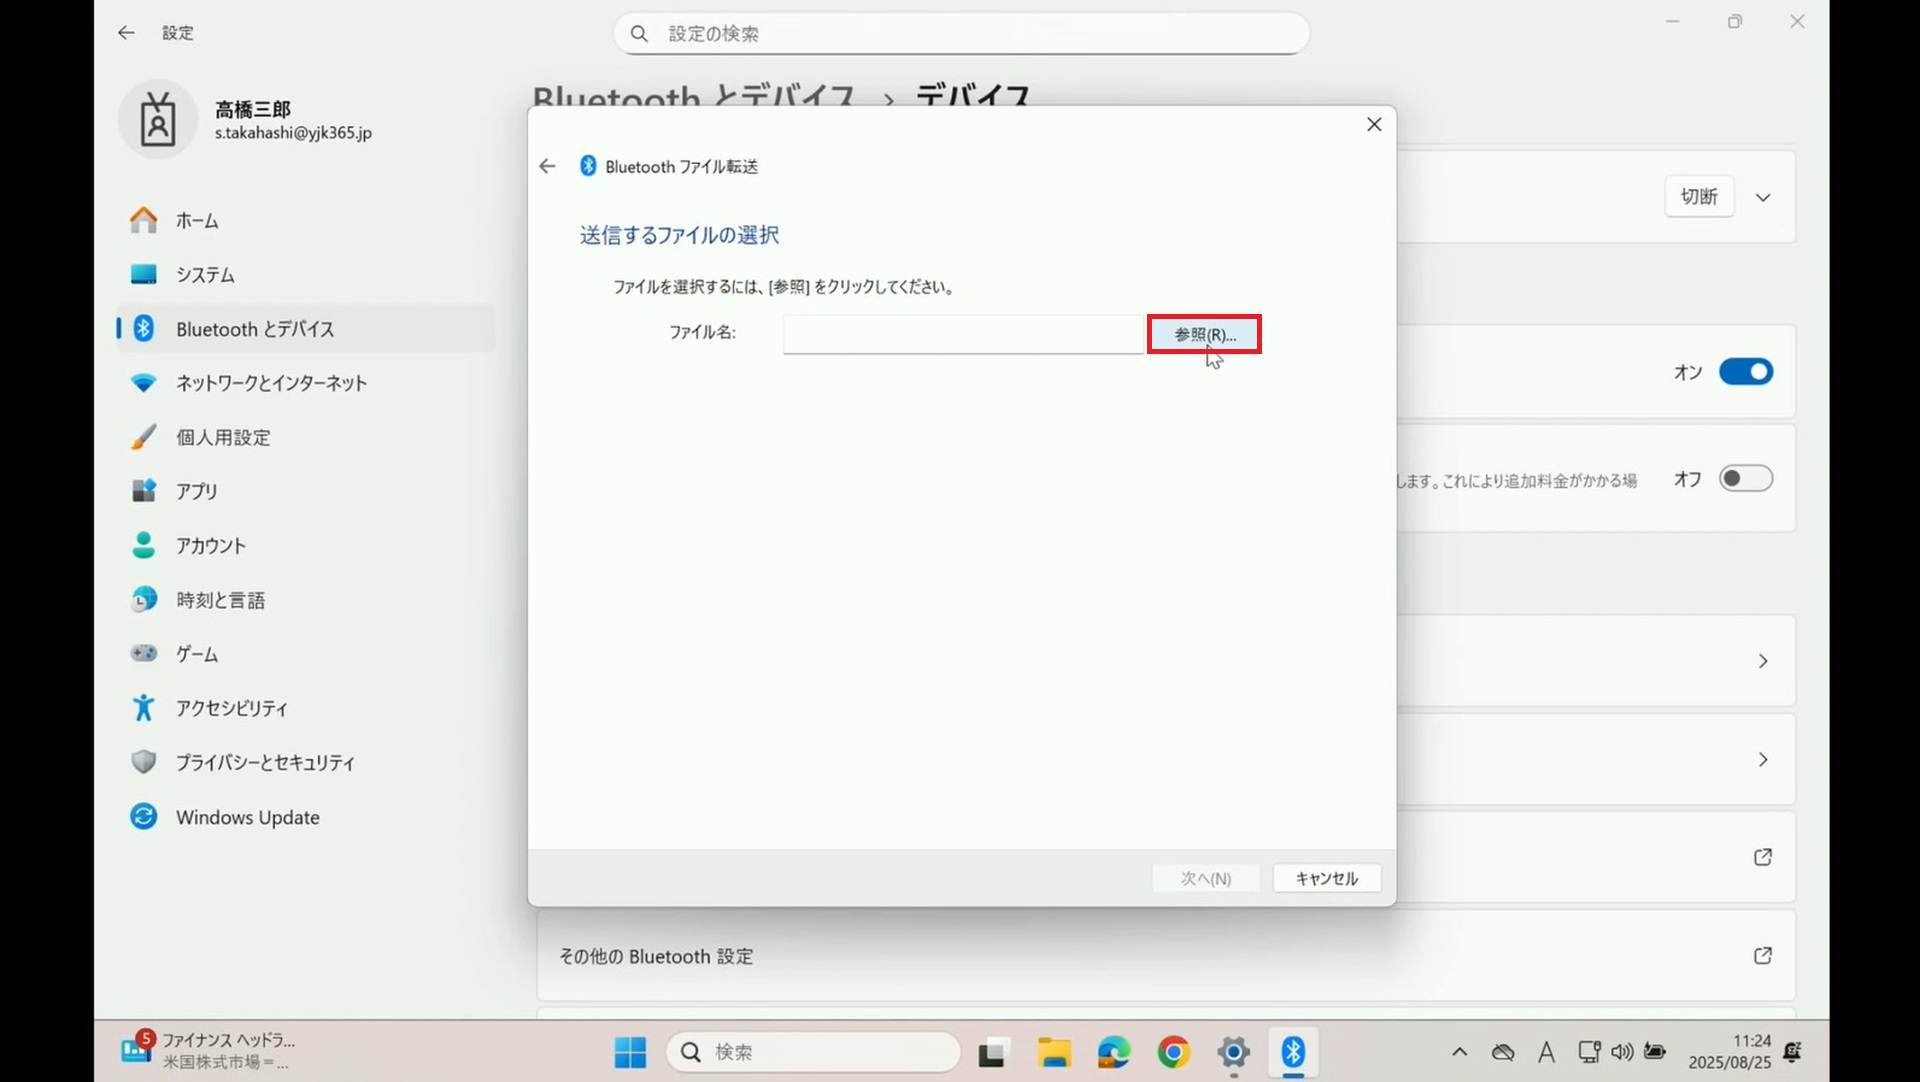The height and width of the screenshot is (1082, 1920).
Task: Select ネットワークとインターネット in sidebar
Action: [x=271, y=383]
